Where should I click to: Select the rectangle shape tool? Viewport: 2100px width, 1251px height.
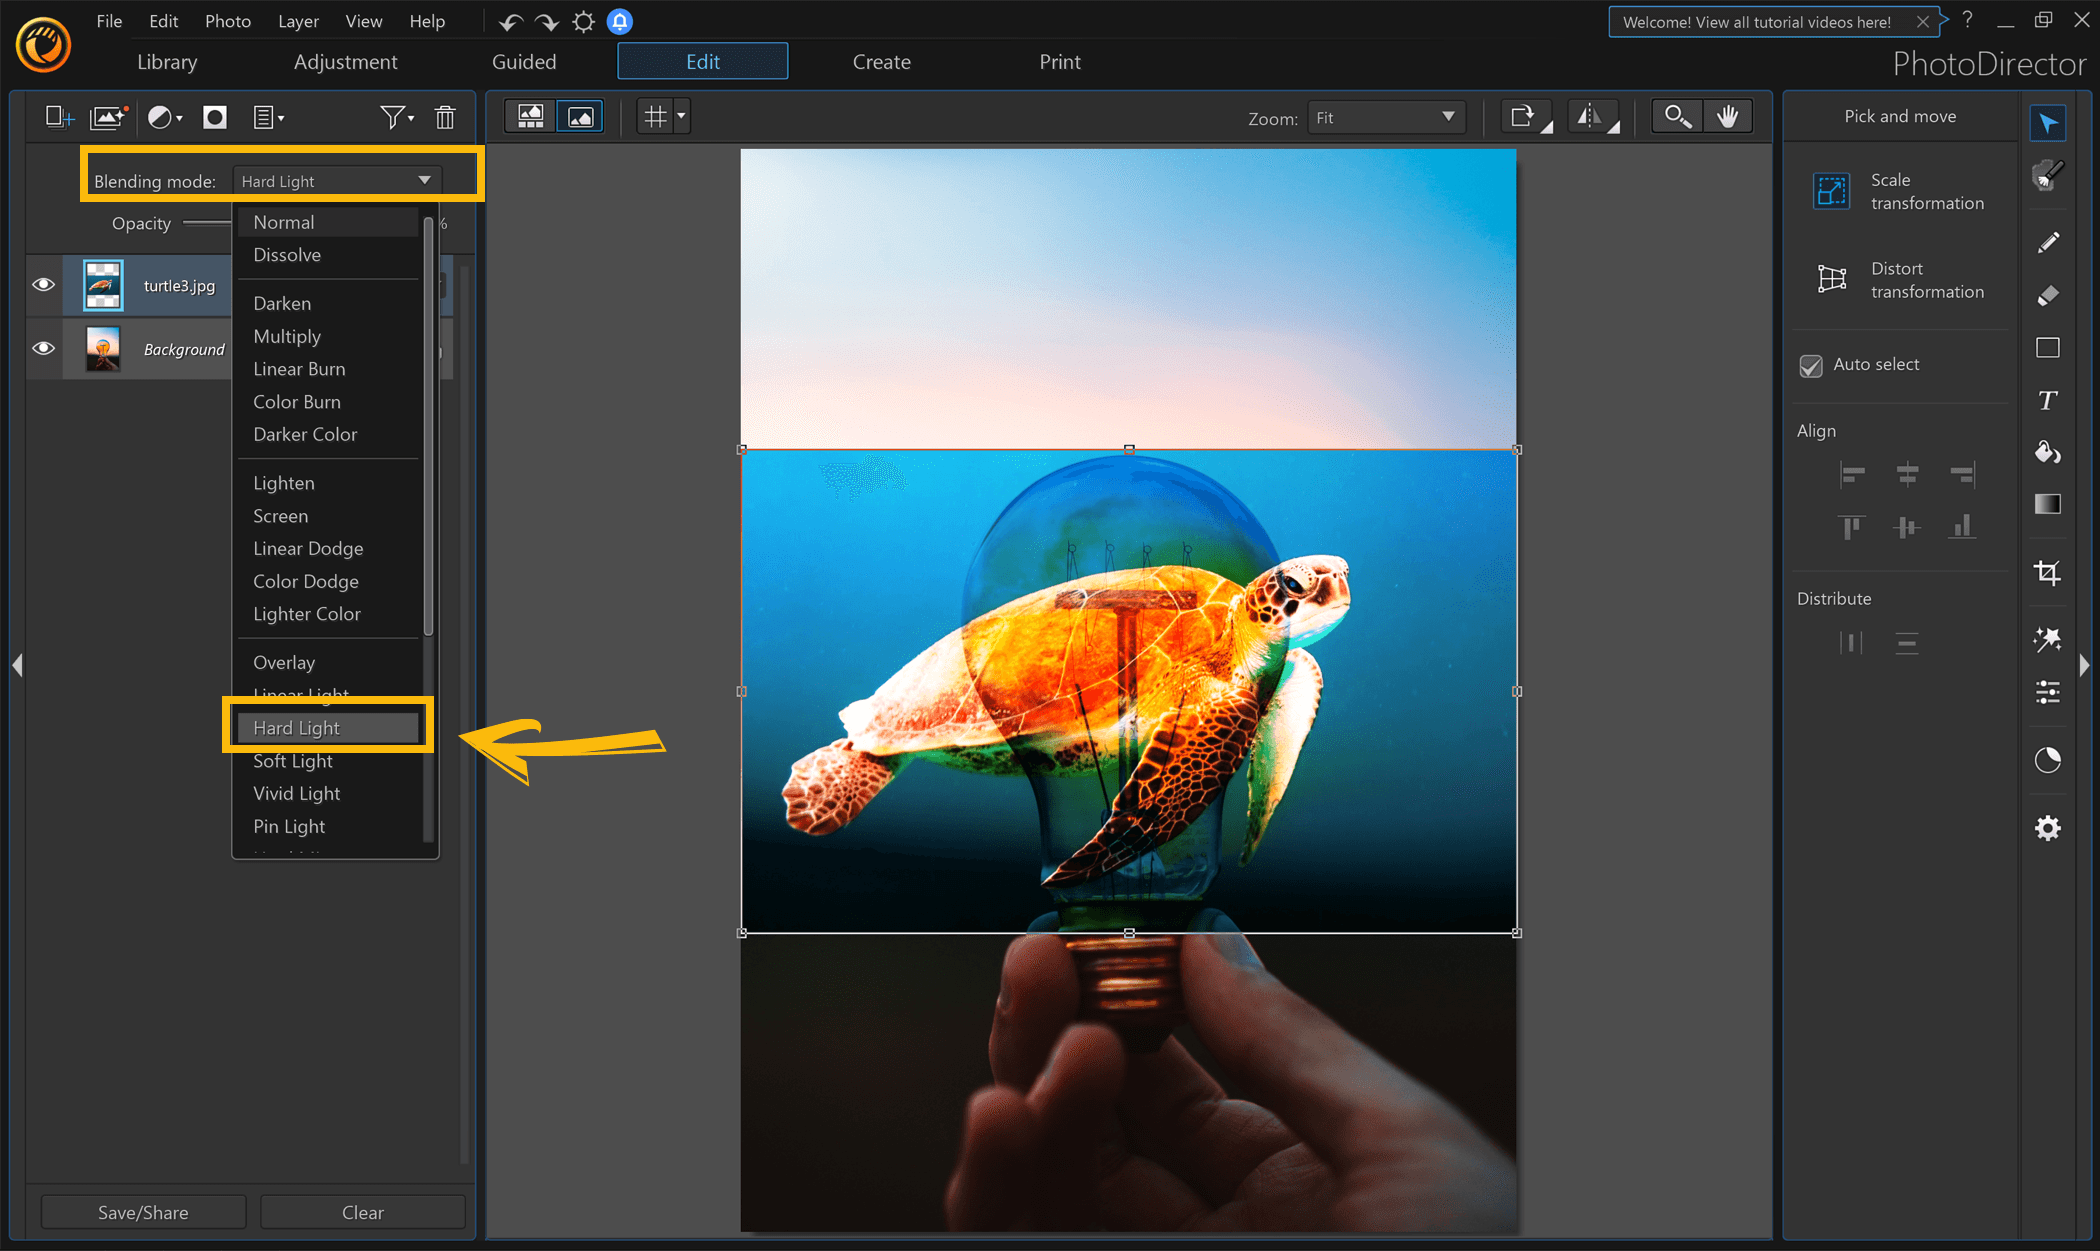pyautogui.click(x=2048, y=348)
